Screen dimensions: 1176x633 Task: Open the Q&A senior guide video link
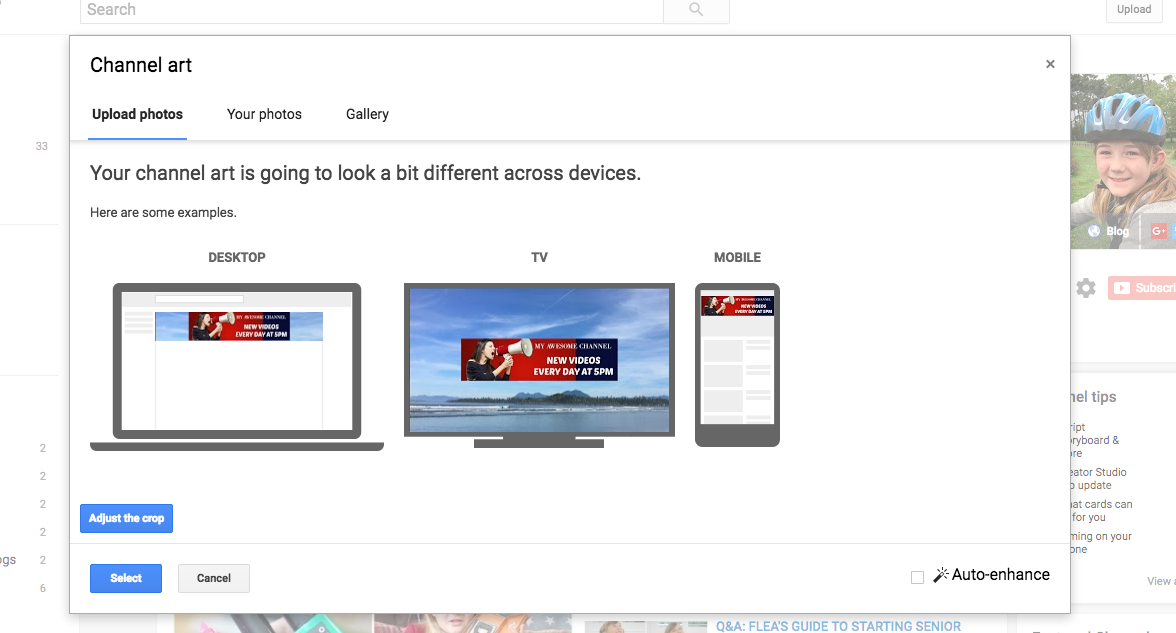point(838,626)
